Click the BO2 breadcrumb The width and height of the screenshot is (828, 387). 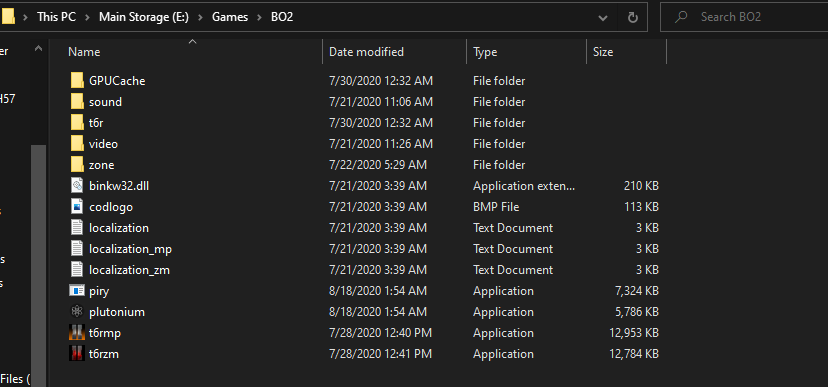(281, 17)
